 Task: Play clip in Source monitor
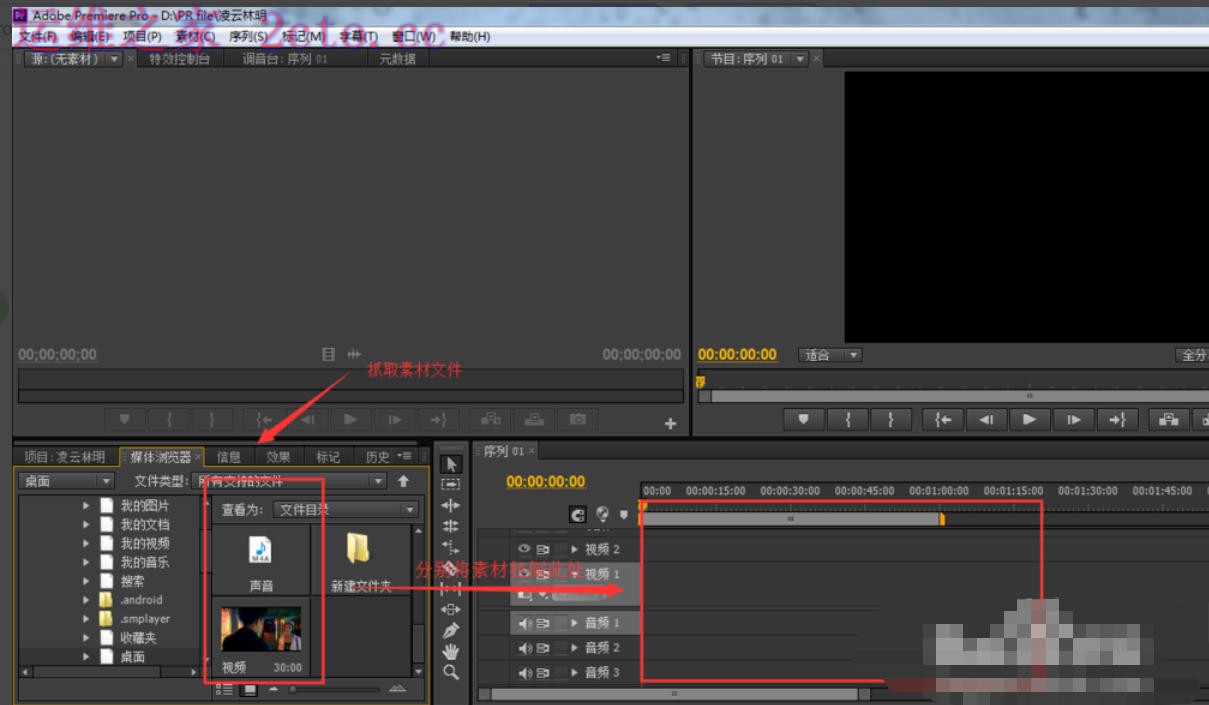point(350,420)
